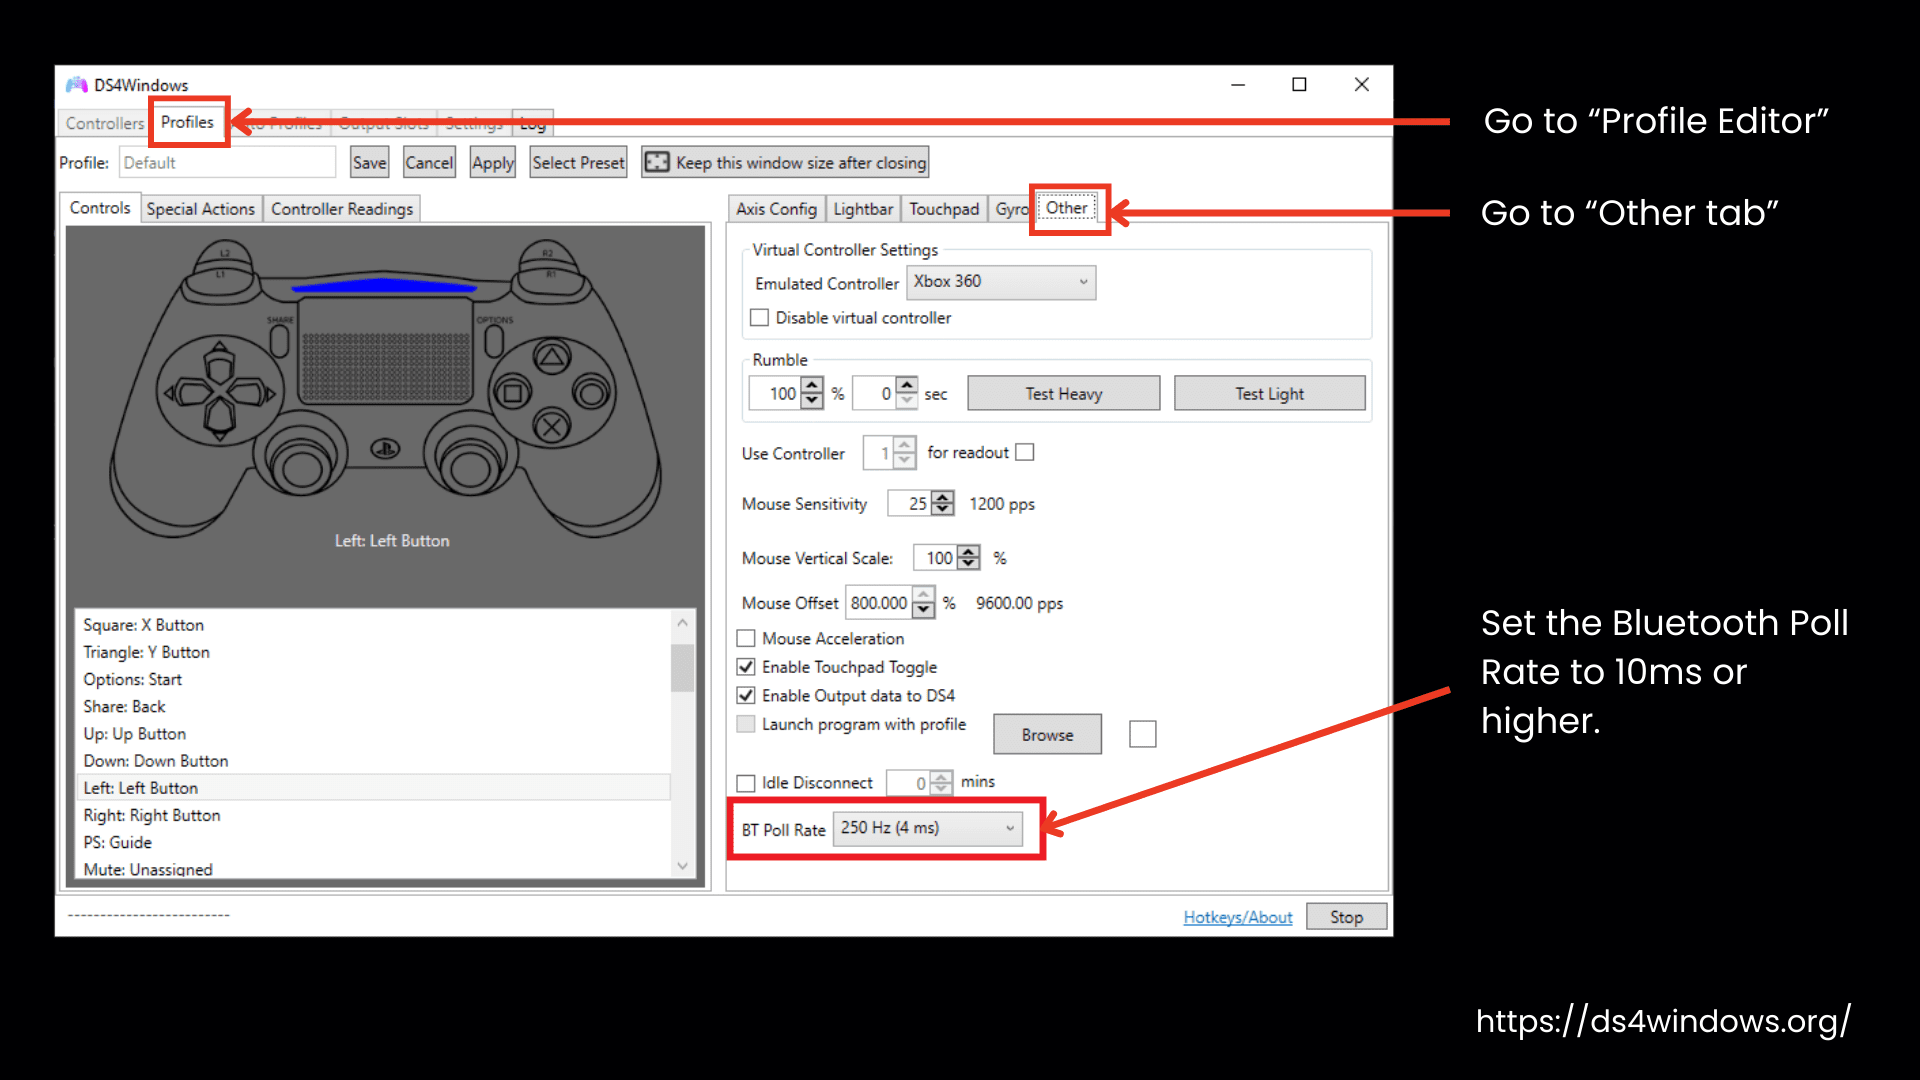Adjust rumble seconds stepper
1920x1080 pixels.
click(906, 393)
